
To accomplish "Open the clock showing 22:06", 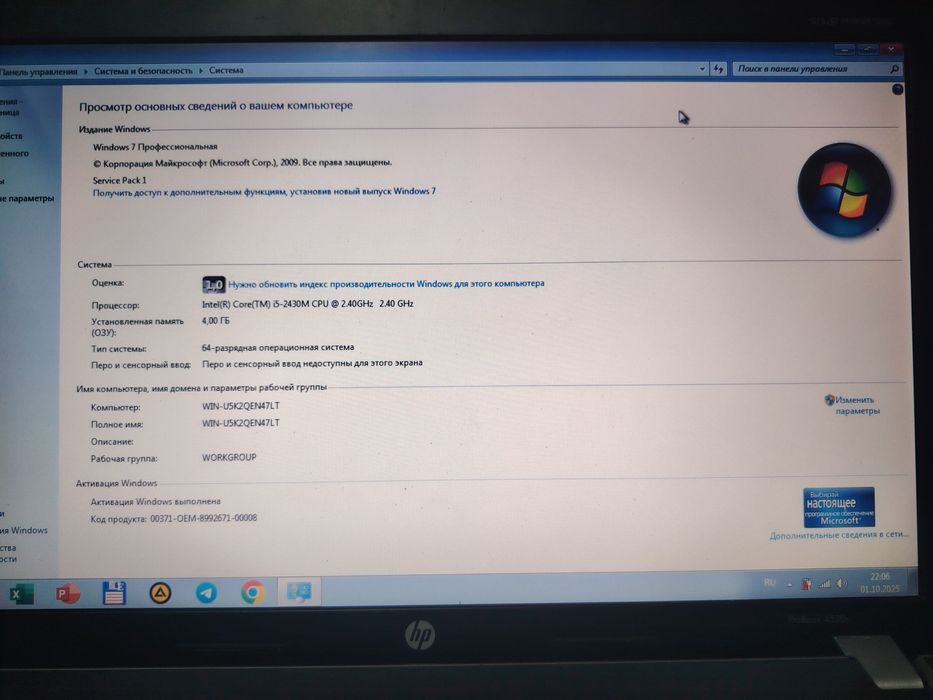I will pos(879,583).
